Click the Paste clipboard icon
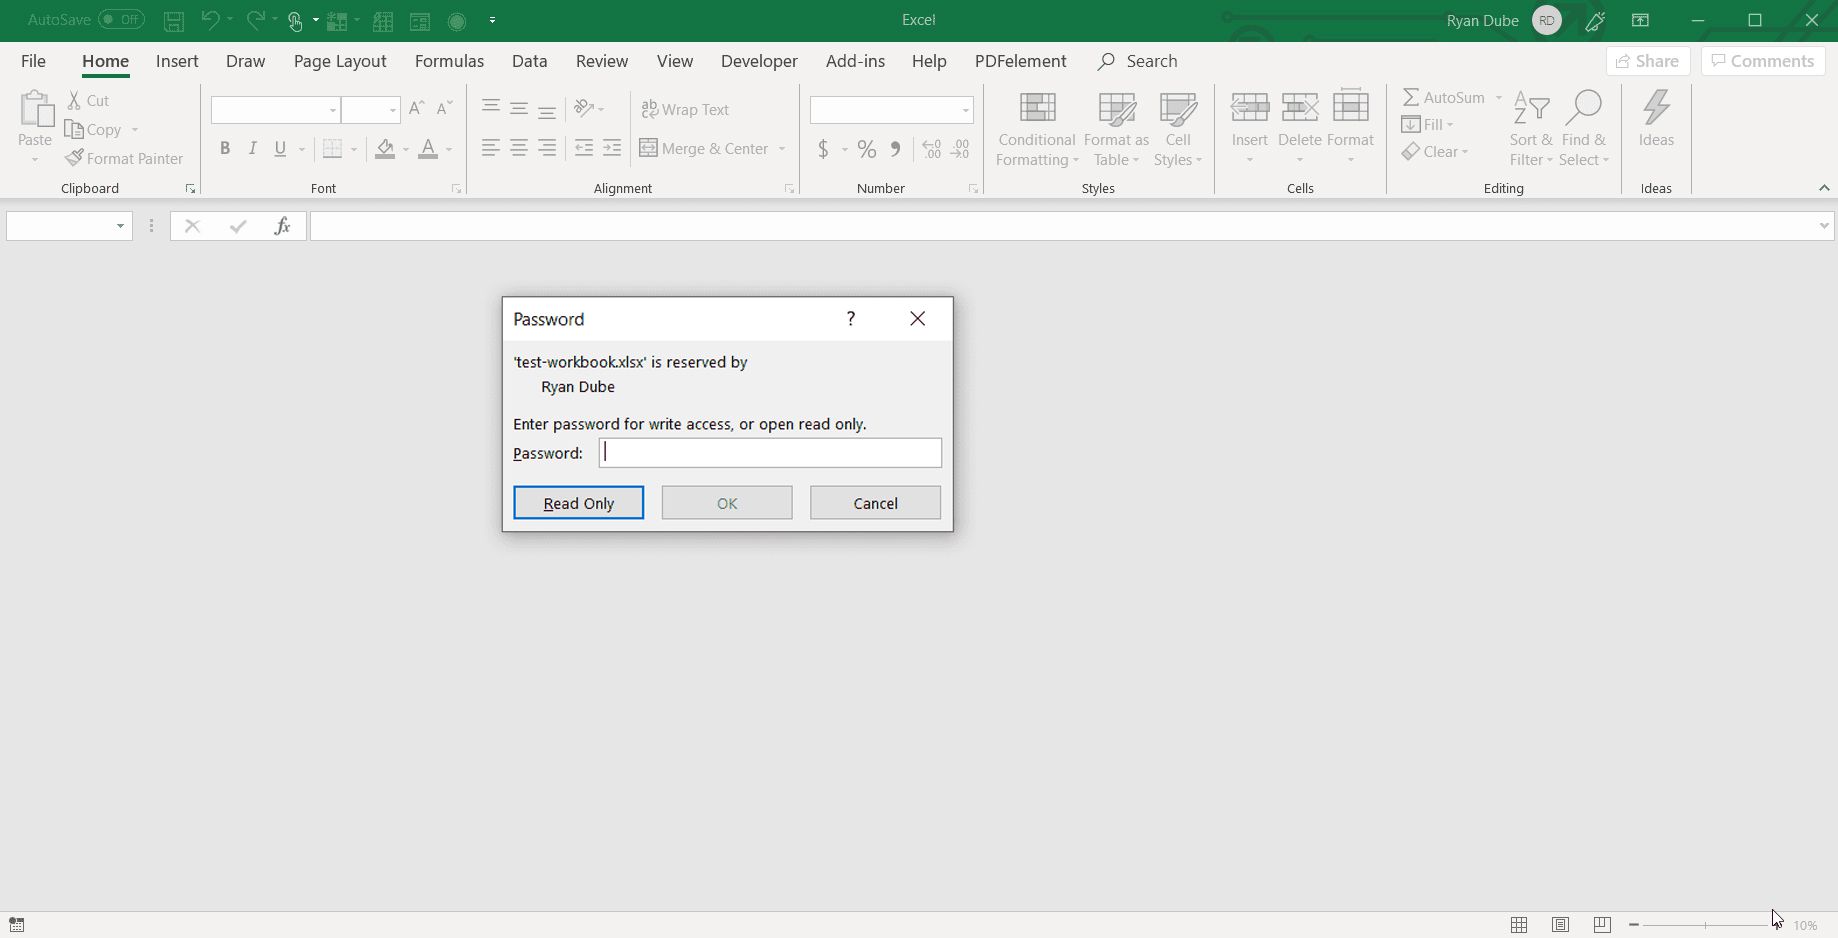Image resolution: width=1838 pixels, height=938 pixels. pyautogui.click(x=35, y=110)
